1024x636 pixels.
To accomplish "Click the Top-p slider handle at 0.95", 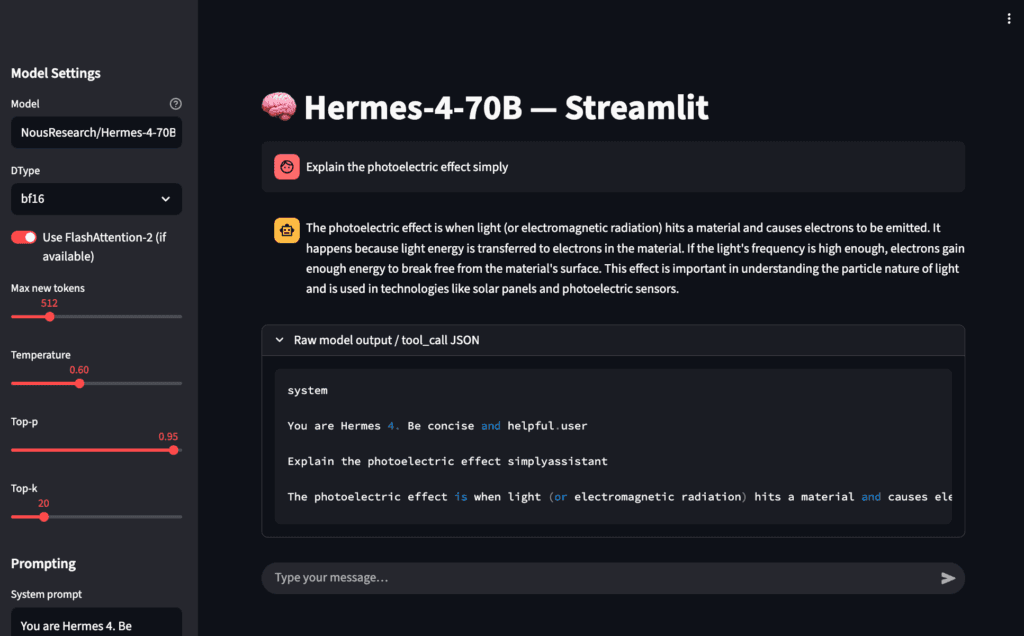I will (174, 450).
